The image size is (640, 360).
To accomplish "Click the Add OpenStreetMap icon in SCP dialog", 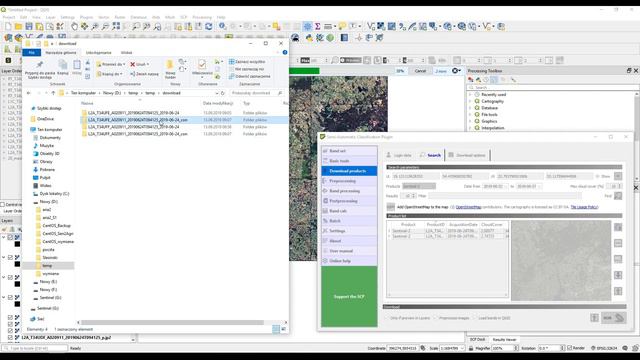I will 391,207.
